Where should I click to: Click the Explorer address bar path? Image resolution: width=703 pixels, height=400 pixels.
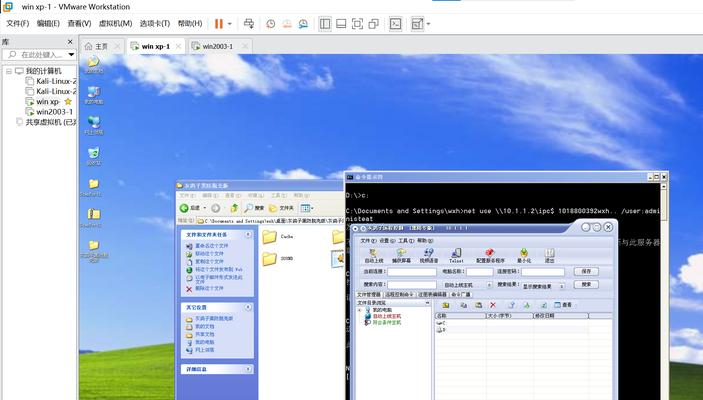point(271,221)
